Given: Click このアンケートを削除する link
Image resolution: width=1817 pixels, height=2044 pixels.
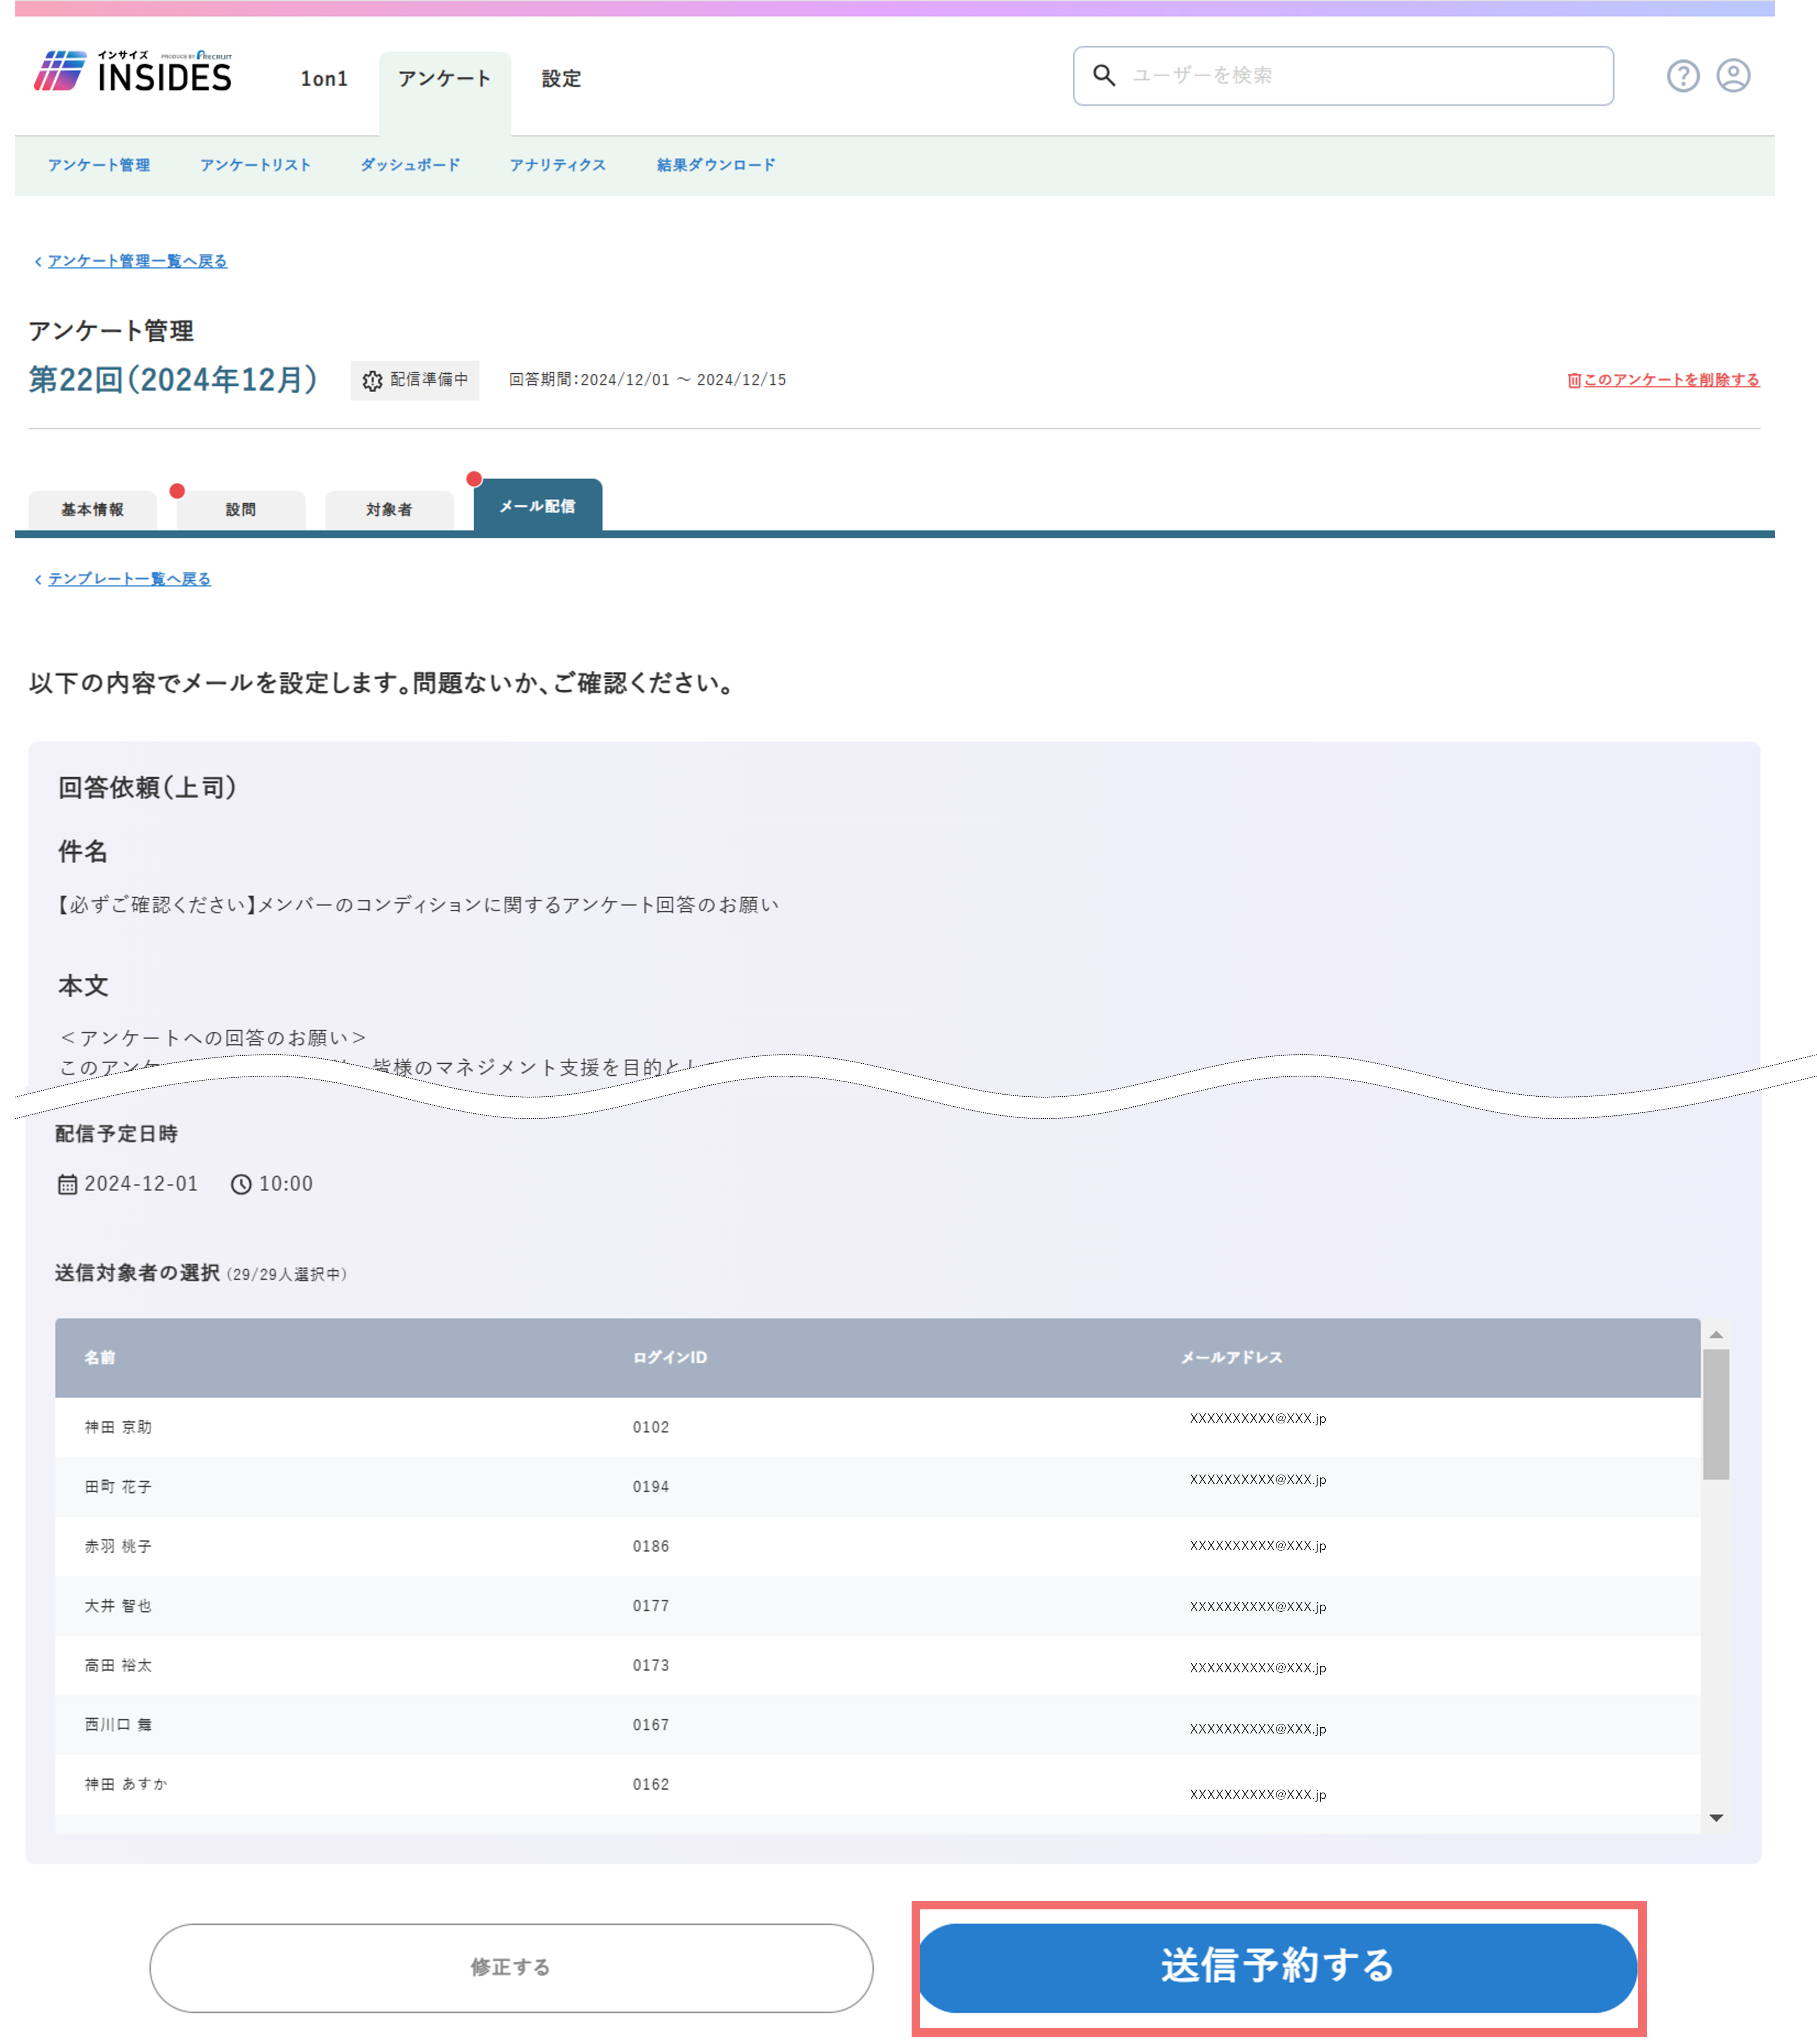Looking at the screenshot, I should coord(1663,380).
